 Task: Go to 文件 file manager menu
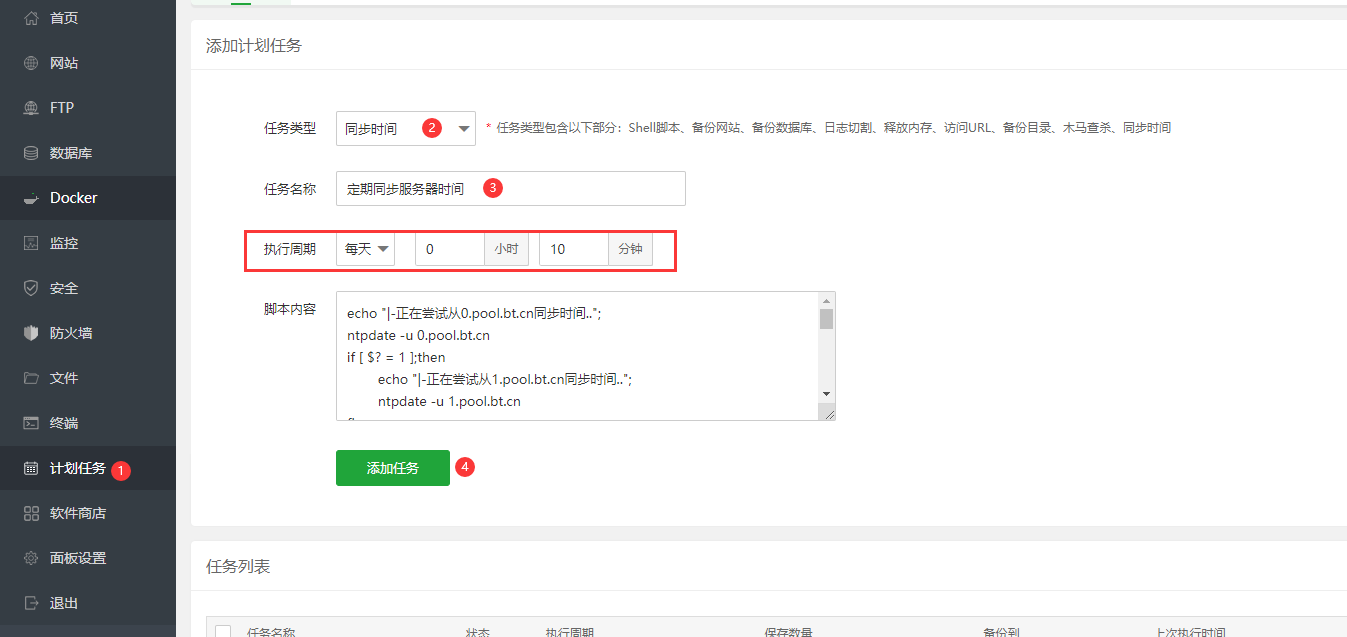64,378
